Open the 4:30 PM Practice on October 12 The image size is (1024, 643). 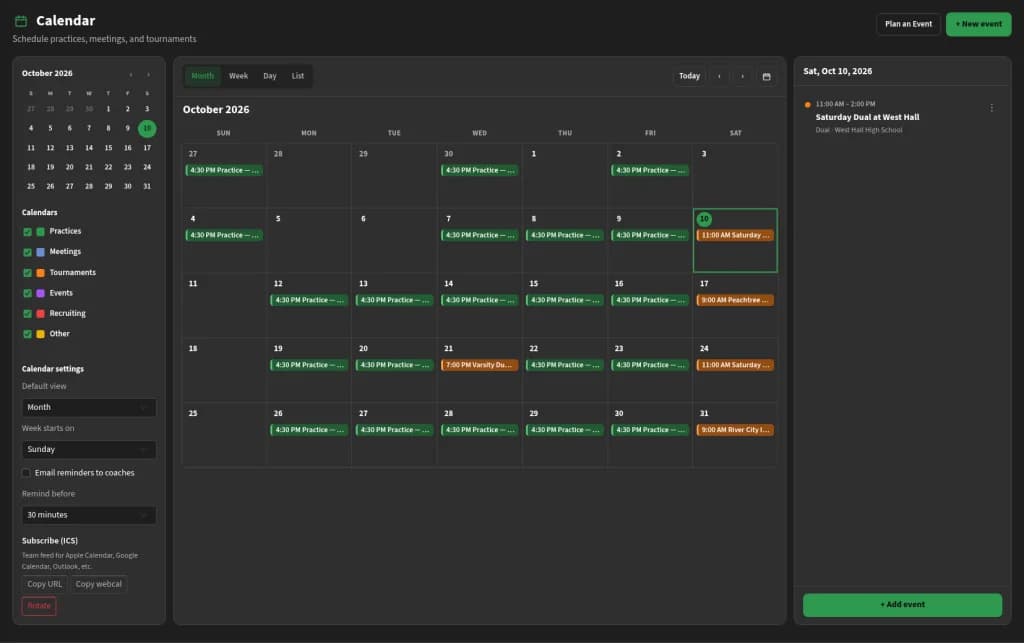(x=309, y=300)
